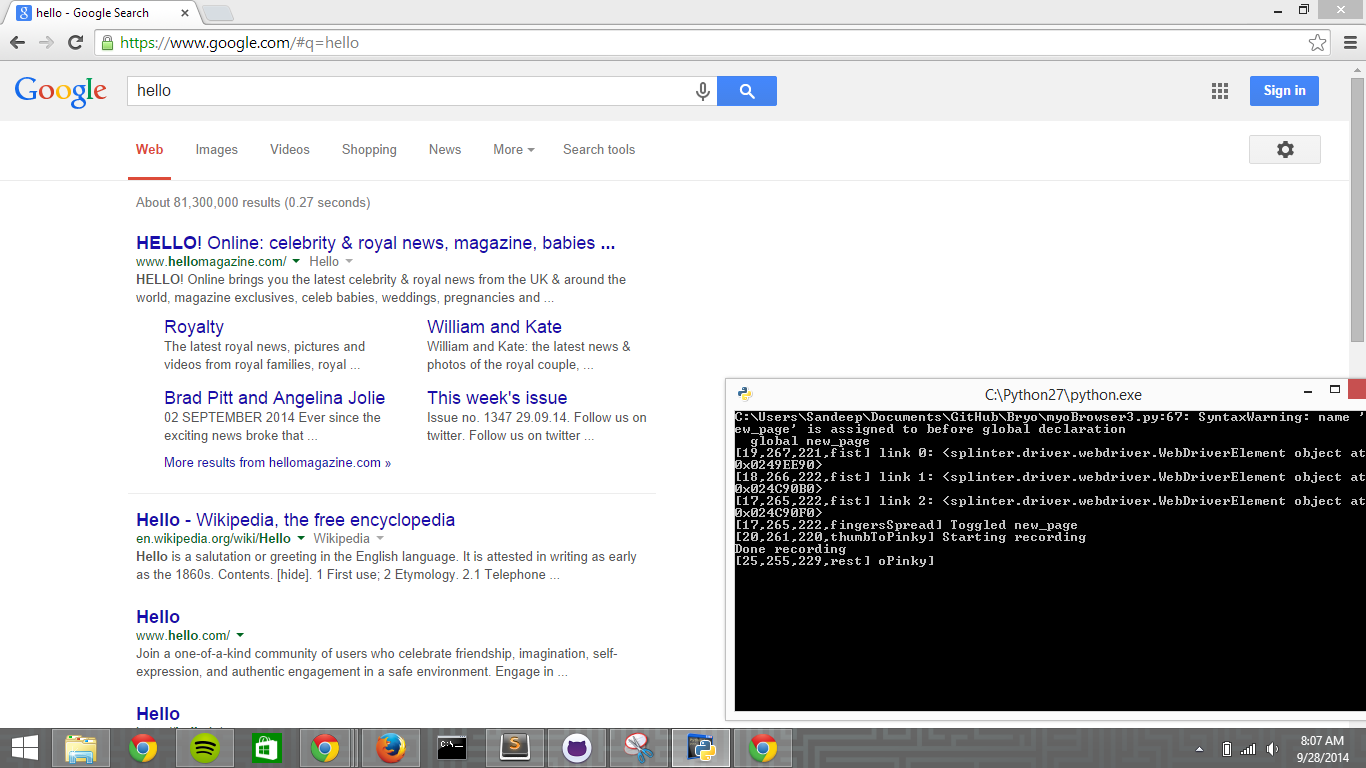This screenshot has width=1366, height=768.
Task: Open the This week's issue sitelink
Action: coord(497,398)
